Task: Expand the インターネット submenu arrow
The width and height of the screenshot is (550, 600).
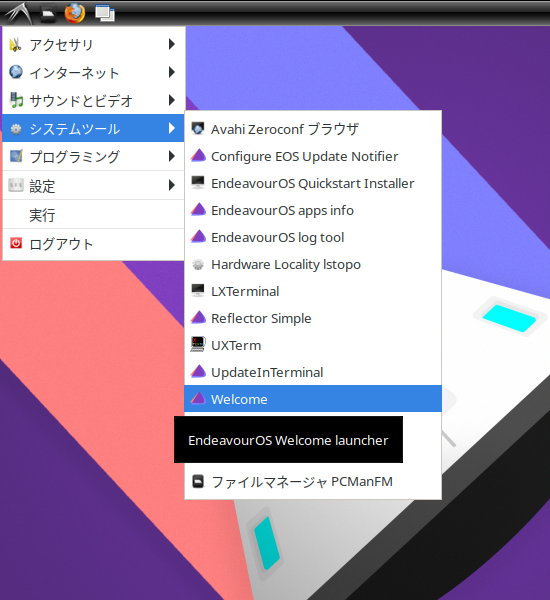Action: 172,72
